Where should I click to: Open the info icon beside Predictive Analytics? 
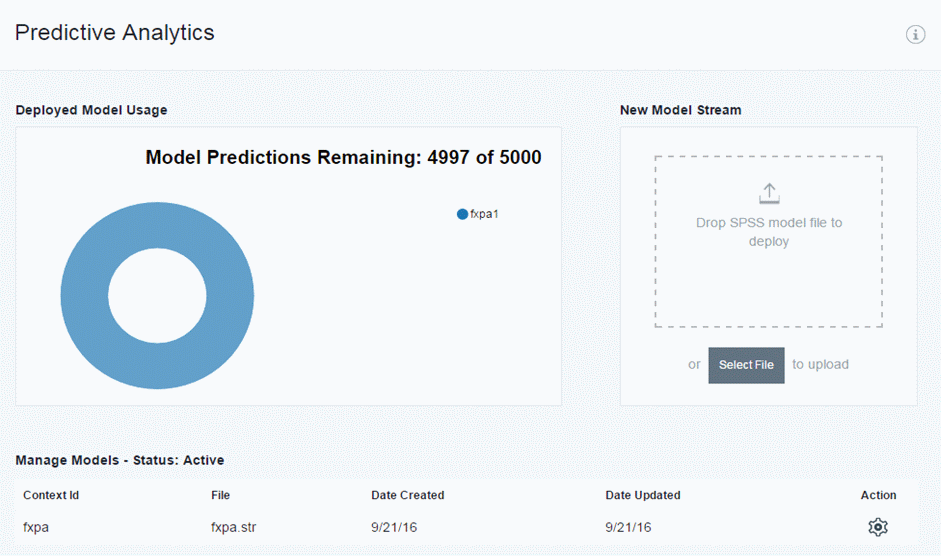click(915, 35)
